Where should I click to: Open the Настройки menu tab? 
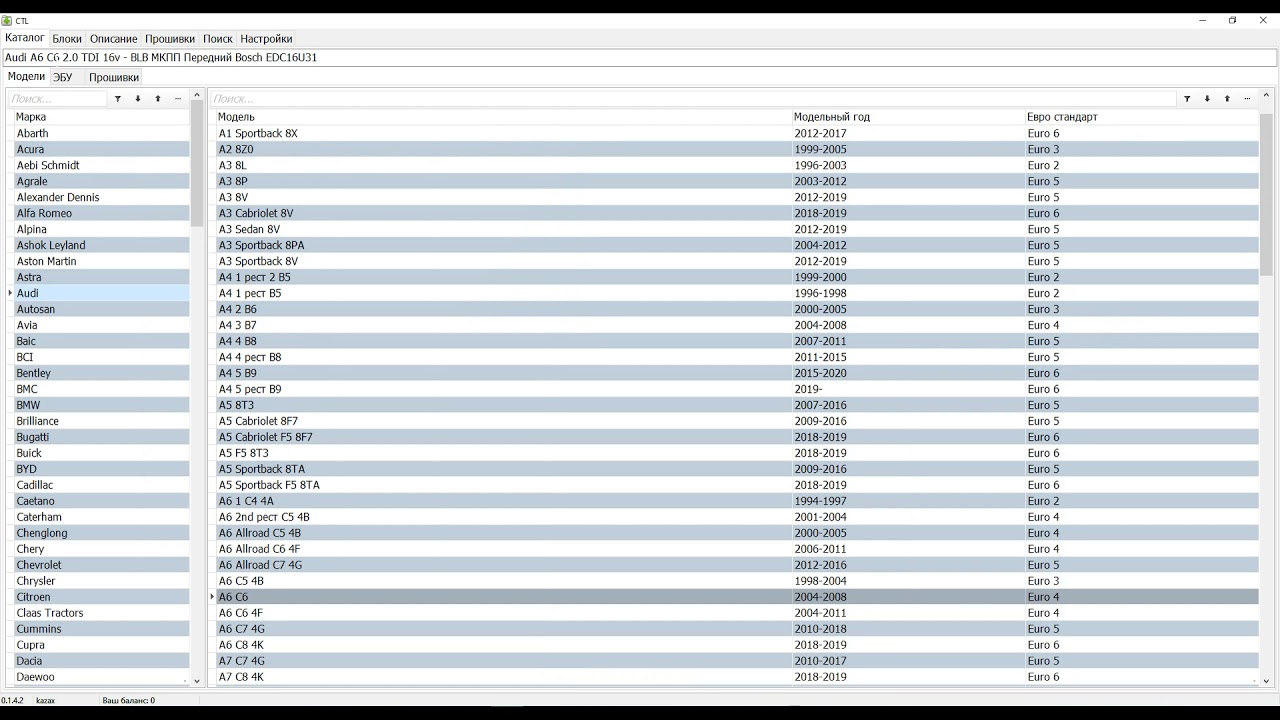[x=266, y=39]
